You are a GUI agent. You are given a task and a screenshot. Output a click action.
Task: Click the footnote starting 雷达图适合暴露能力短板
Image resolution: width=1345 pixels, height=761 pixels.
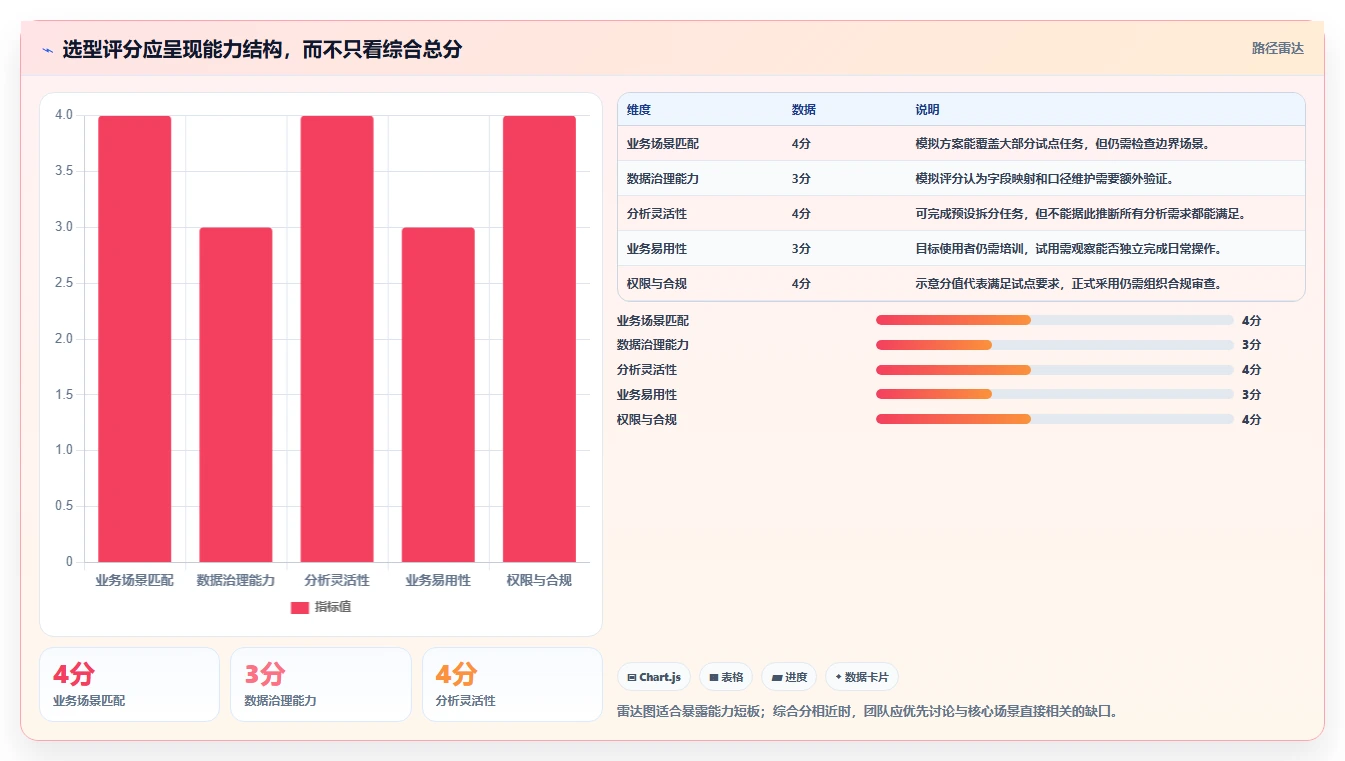867,712
